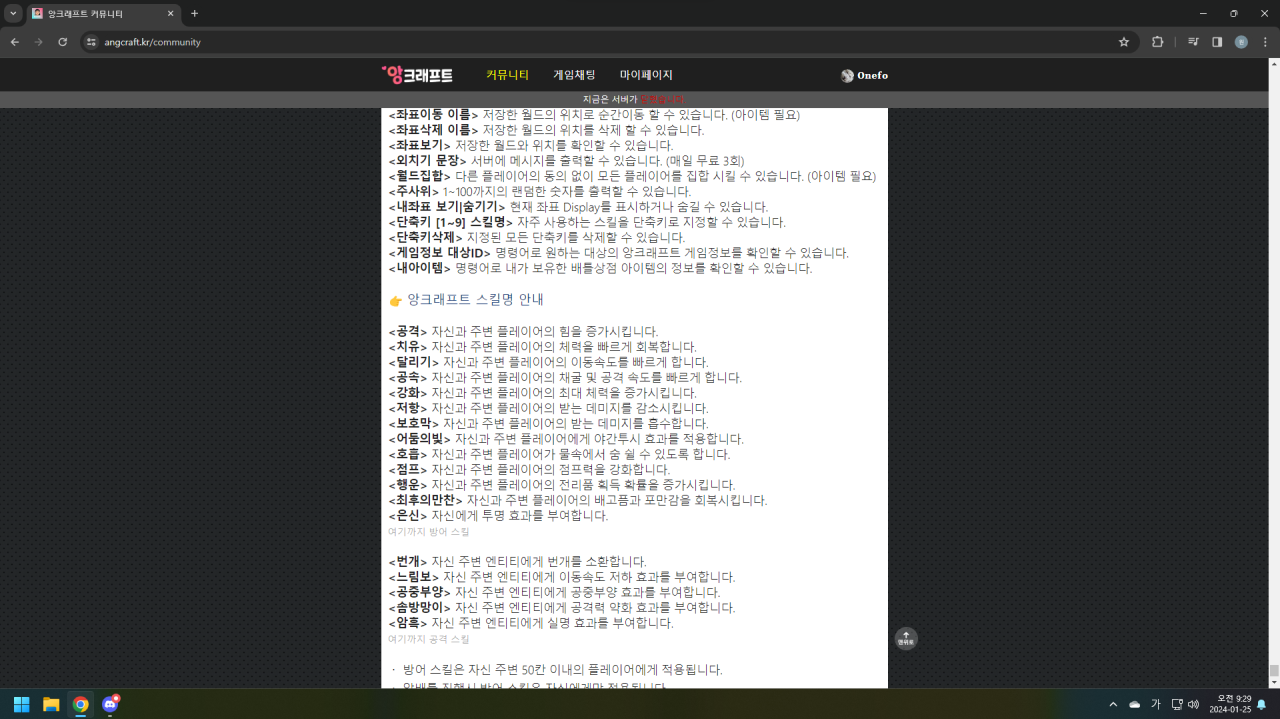Go back with the browser back arrow

[15, 42]
